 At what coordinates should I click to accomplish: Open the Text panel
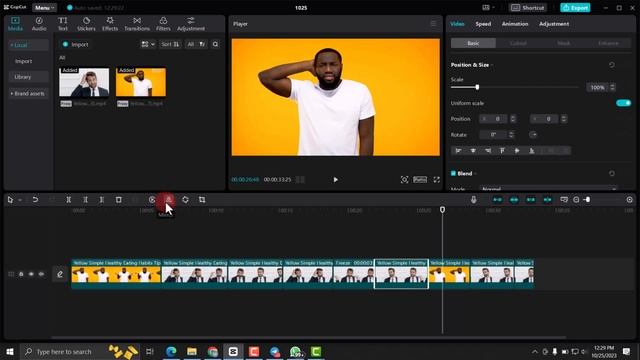[62, 24]
